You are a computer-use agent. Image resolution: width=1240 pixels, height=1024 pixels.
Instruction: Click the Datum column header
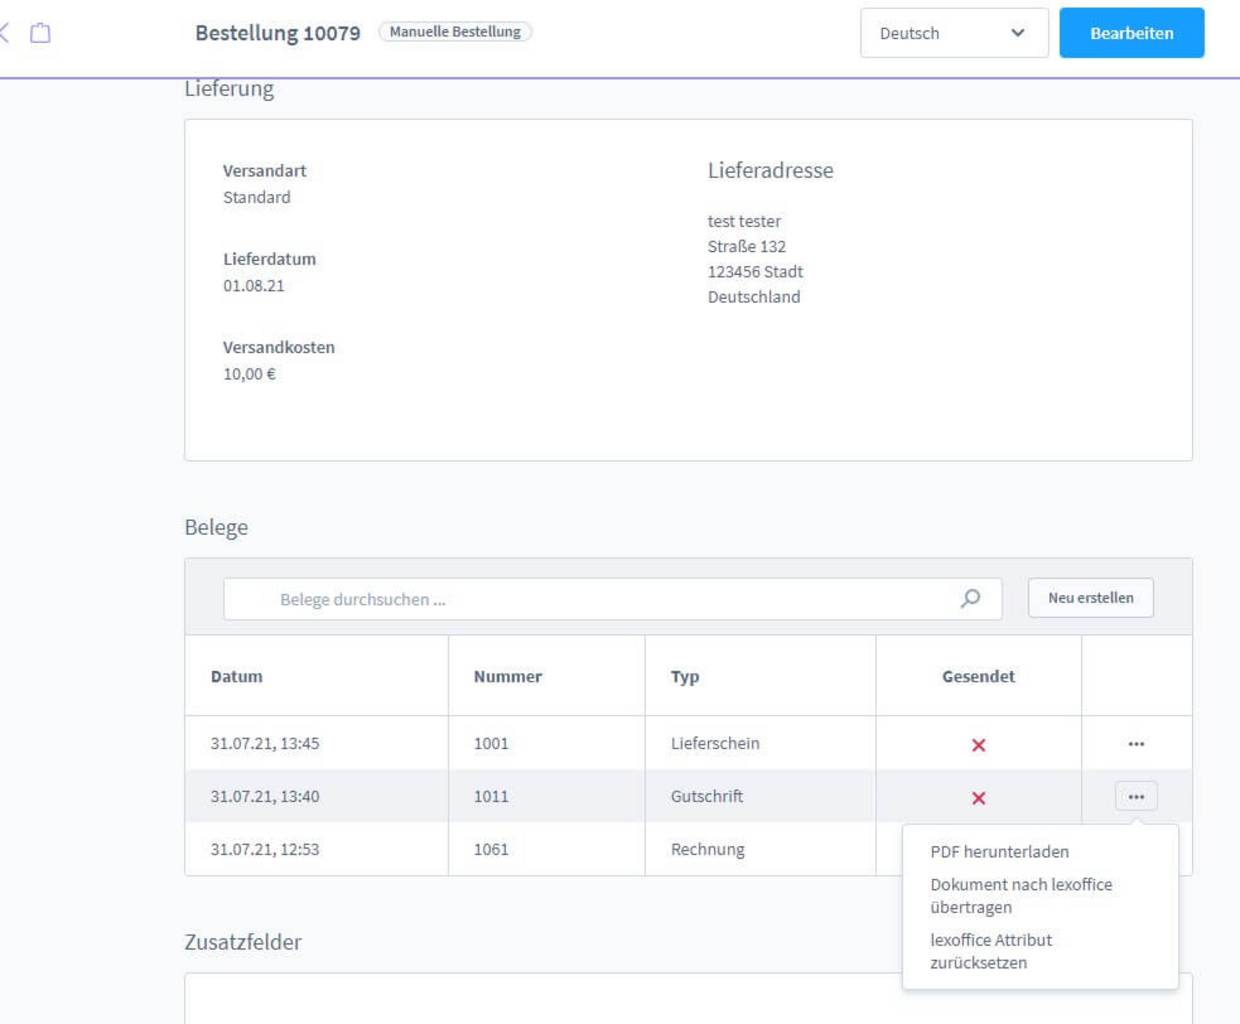pos(237,677)
